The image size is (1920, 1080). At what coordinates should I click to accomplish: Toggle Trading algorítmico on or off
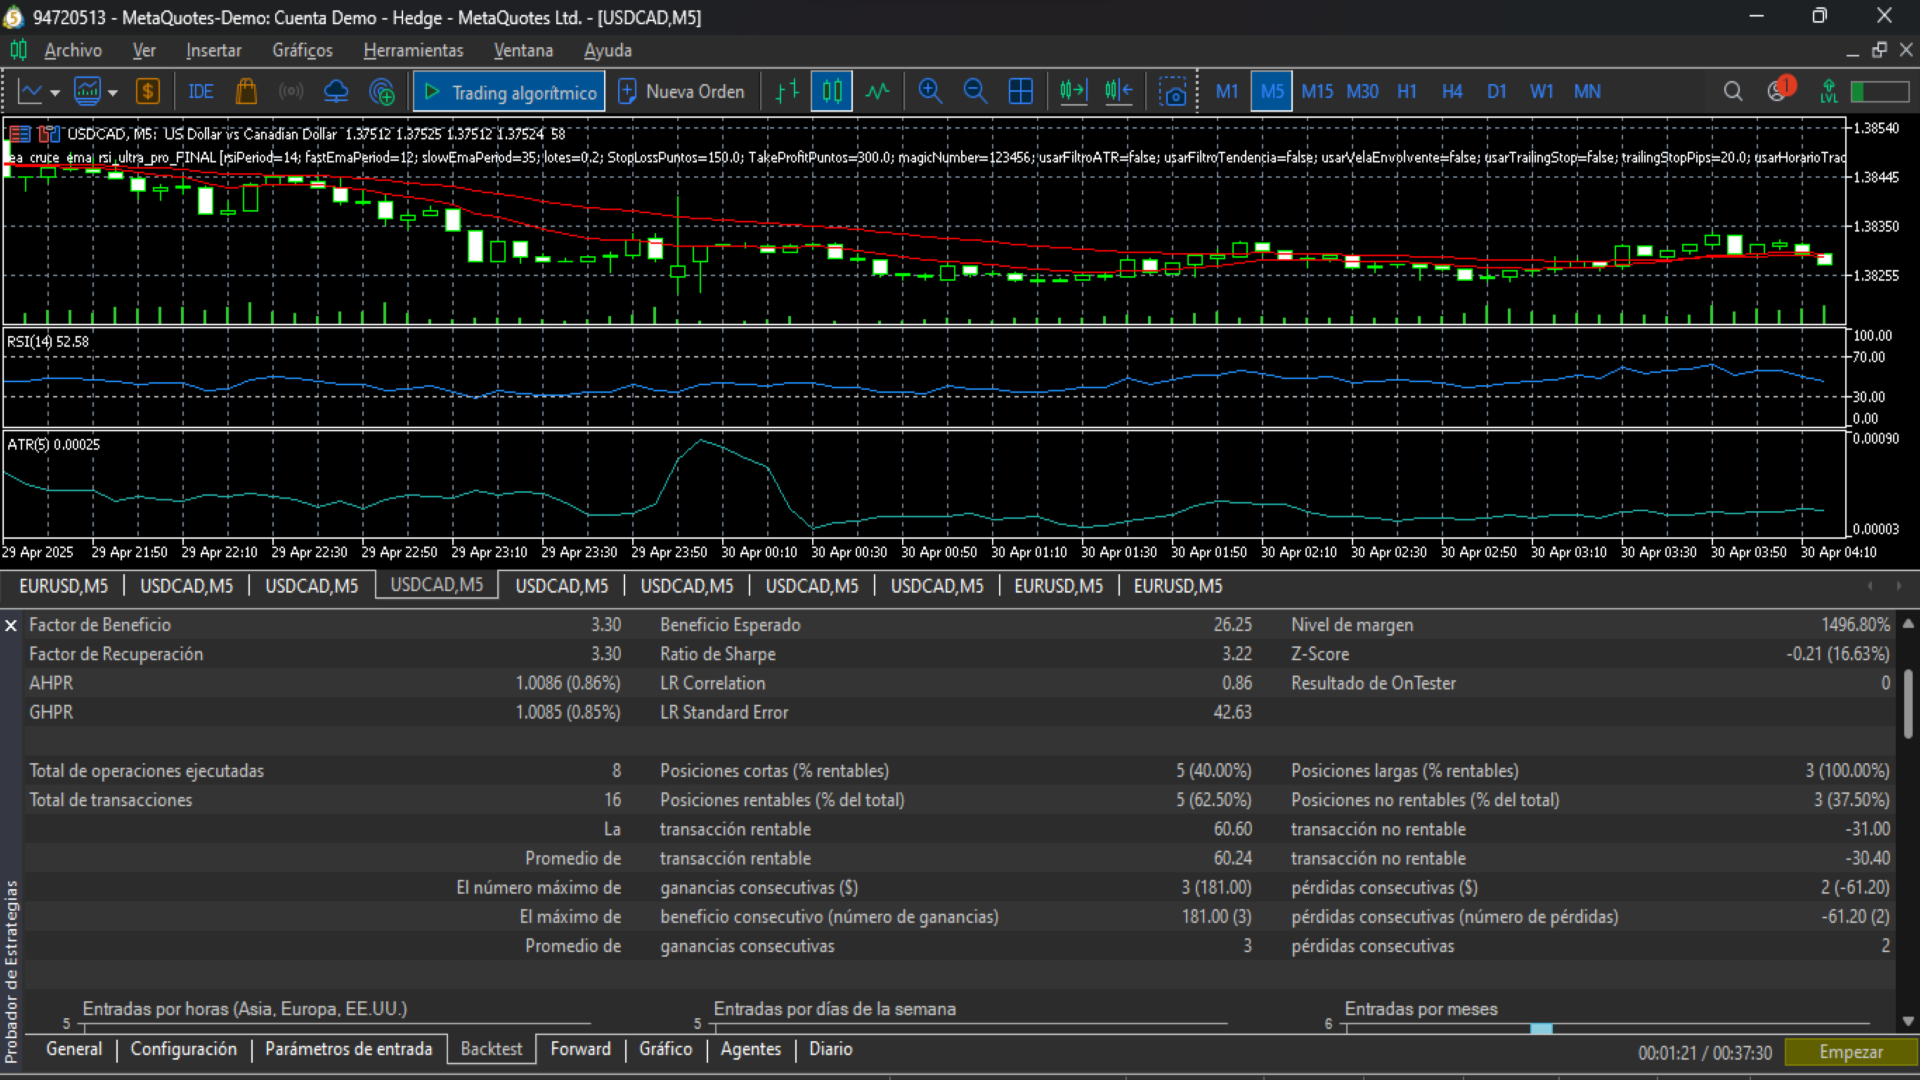(x=509, y=92)
